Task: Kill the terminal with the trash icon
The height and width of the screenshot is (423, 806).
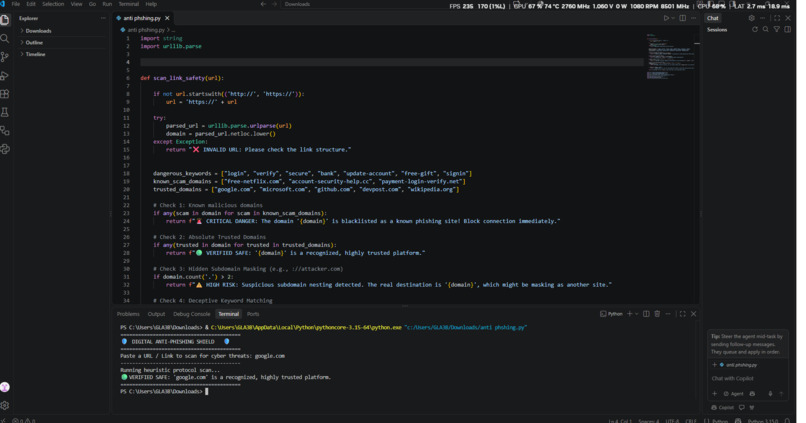Action: (x=657, y=314)
